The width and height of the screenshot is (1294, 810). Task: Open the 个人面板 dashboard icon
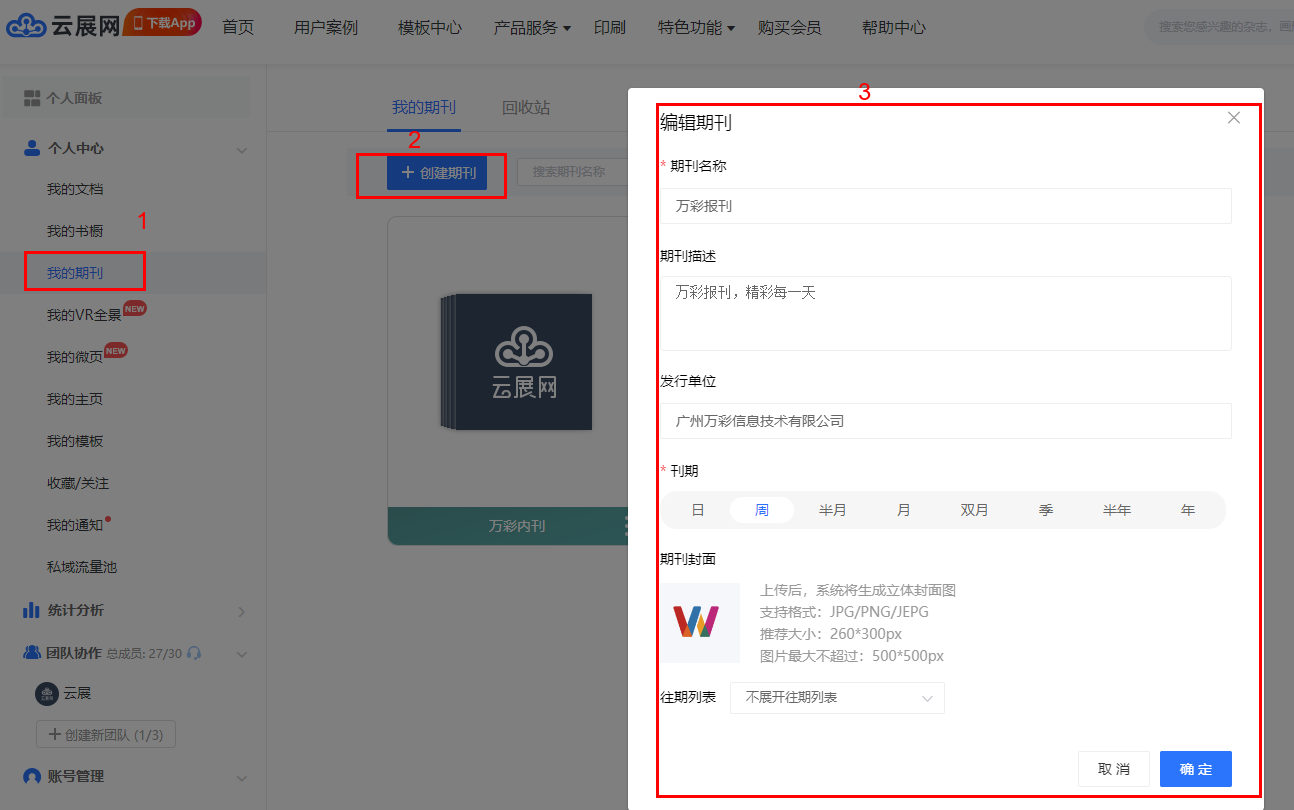32,98
